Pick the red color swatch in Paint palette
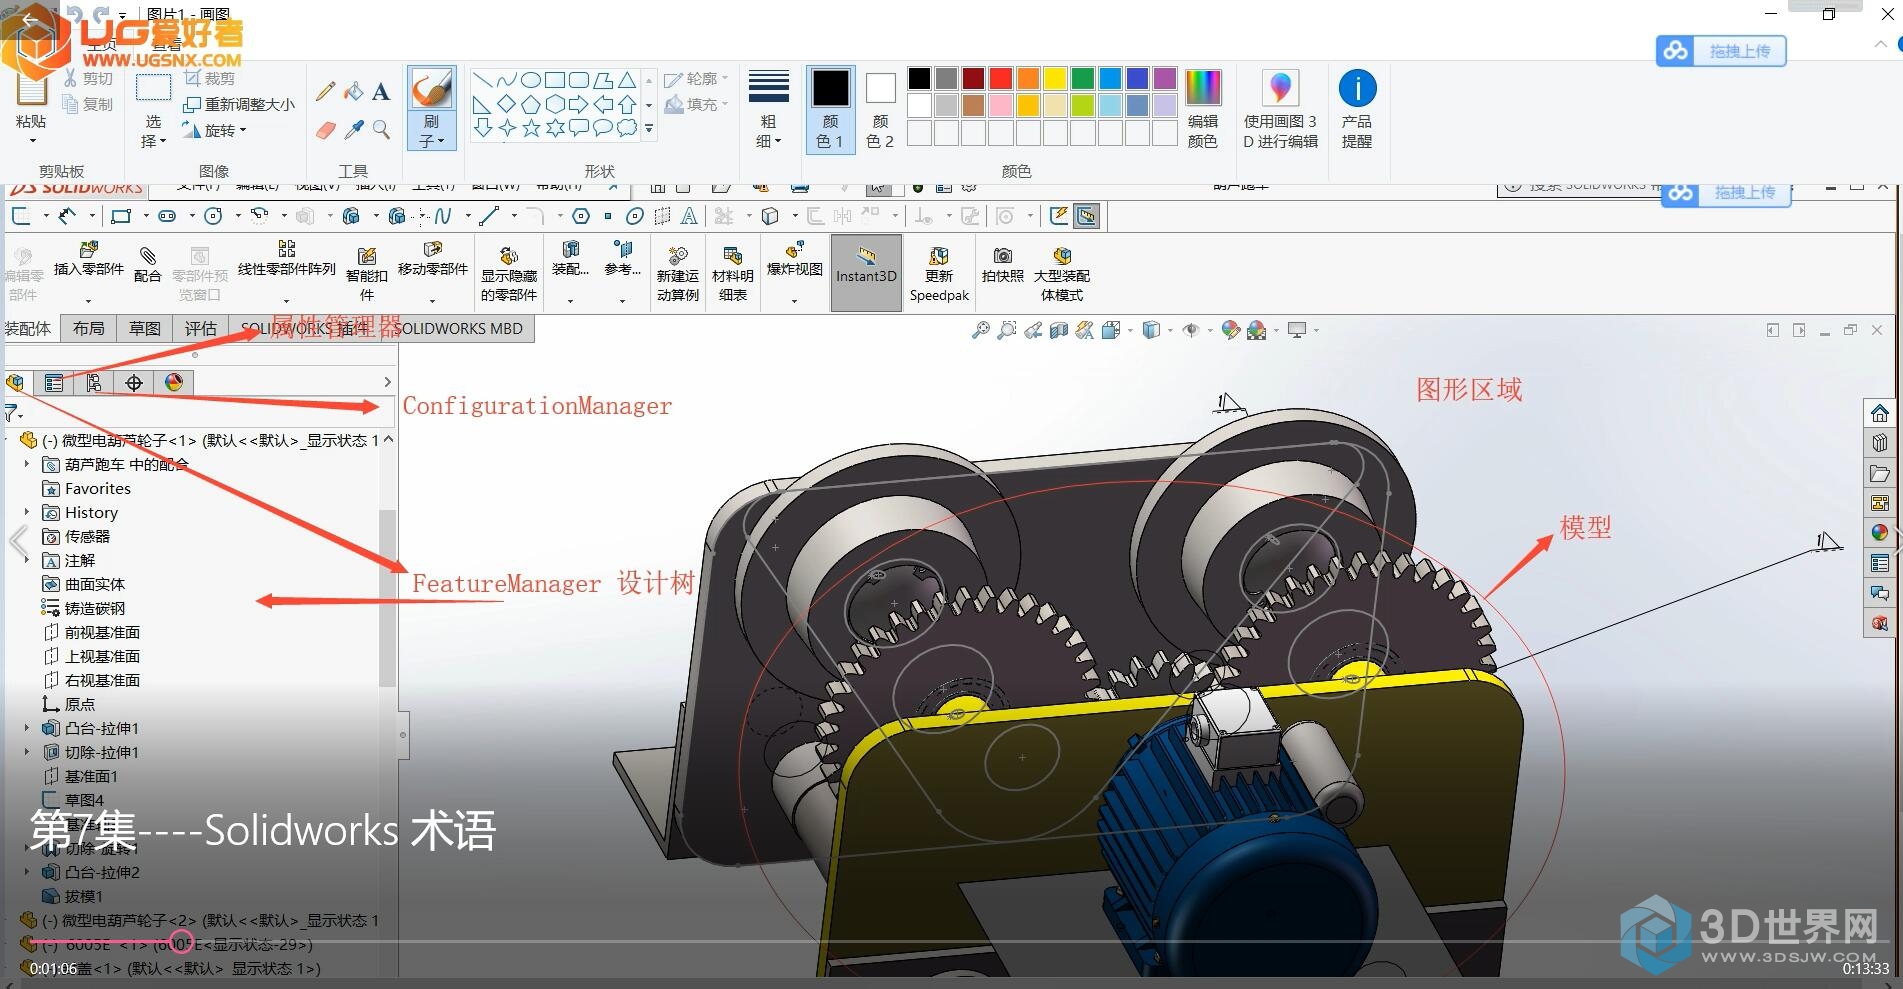This screenshot has height=989, width=1903. (x=1000, y=78)
